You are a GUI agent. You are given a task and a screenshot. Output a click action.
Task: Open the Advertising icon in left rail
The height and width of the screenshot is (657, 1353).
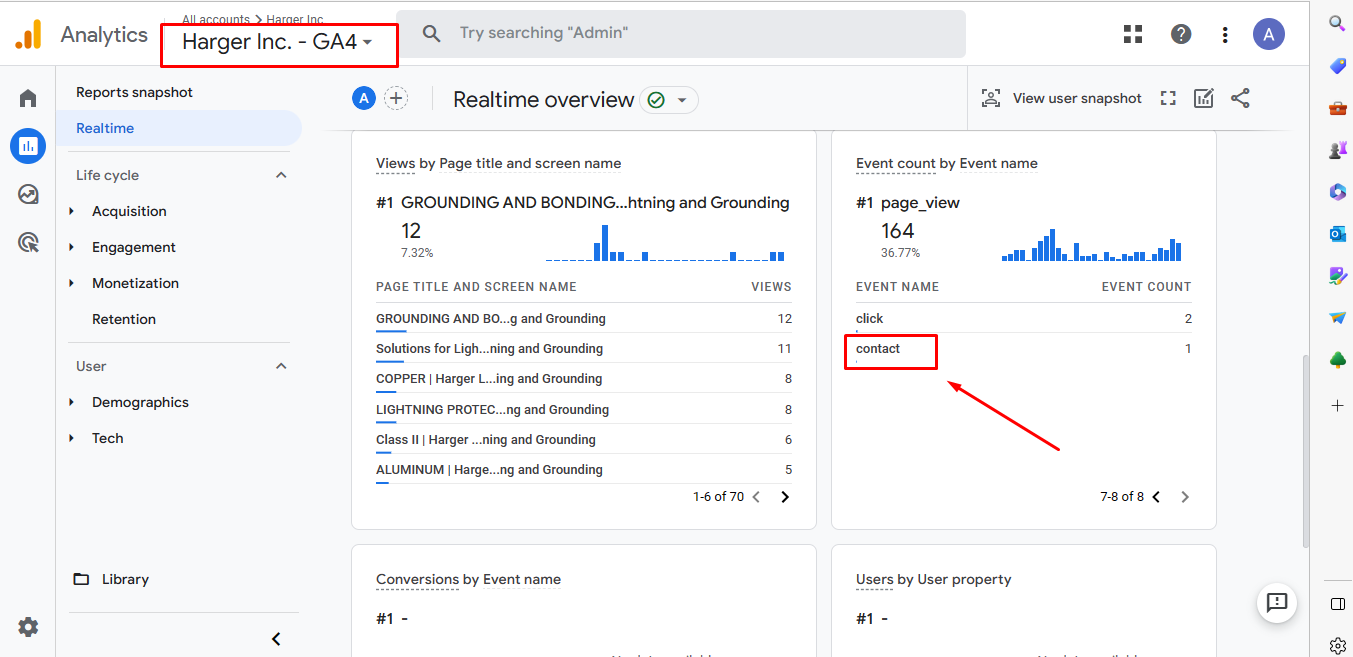pyautogui.click(x=28, y=242)
